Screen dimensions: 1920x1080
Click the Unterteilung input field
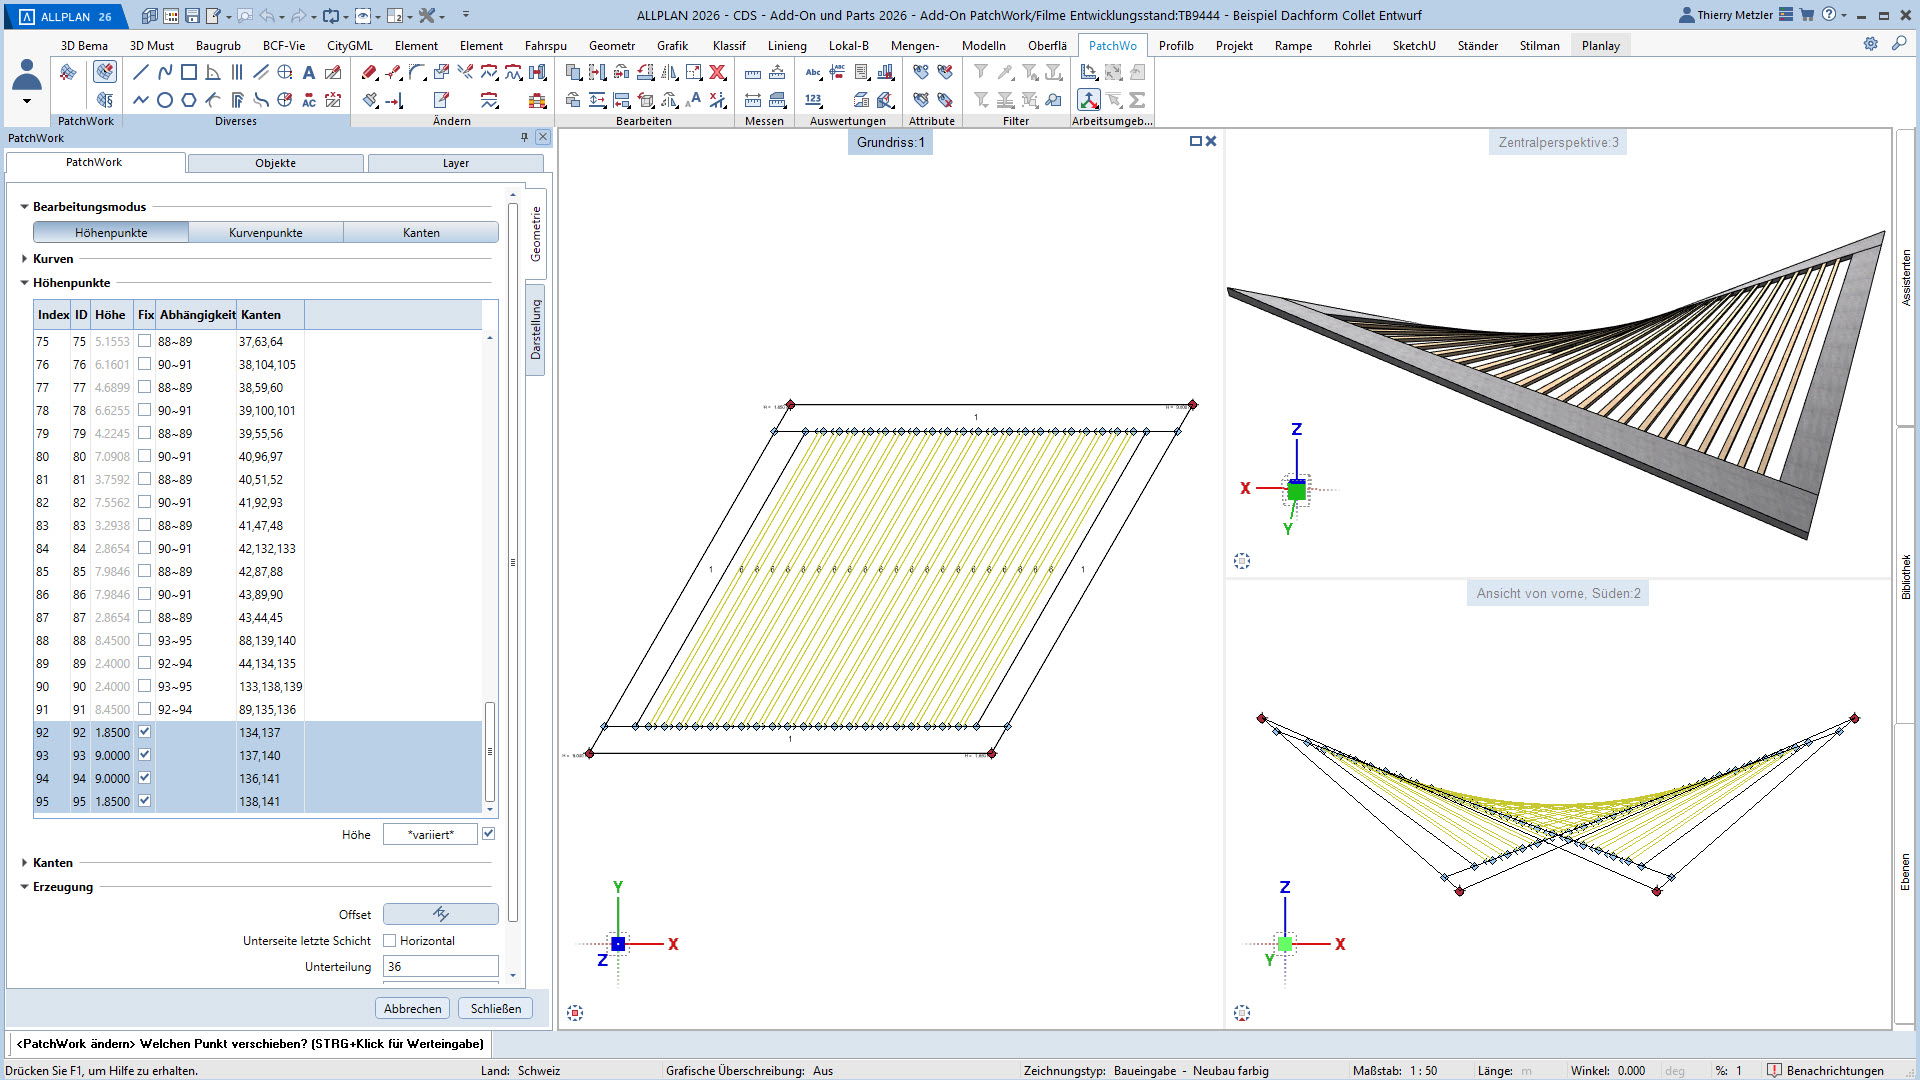coord(440,967)
